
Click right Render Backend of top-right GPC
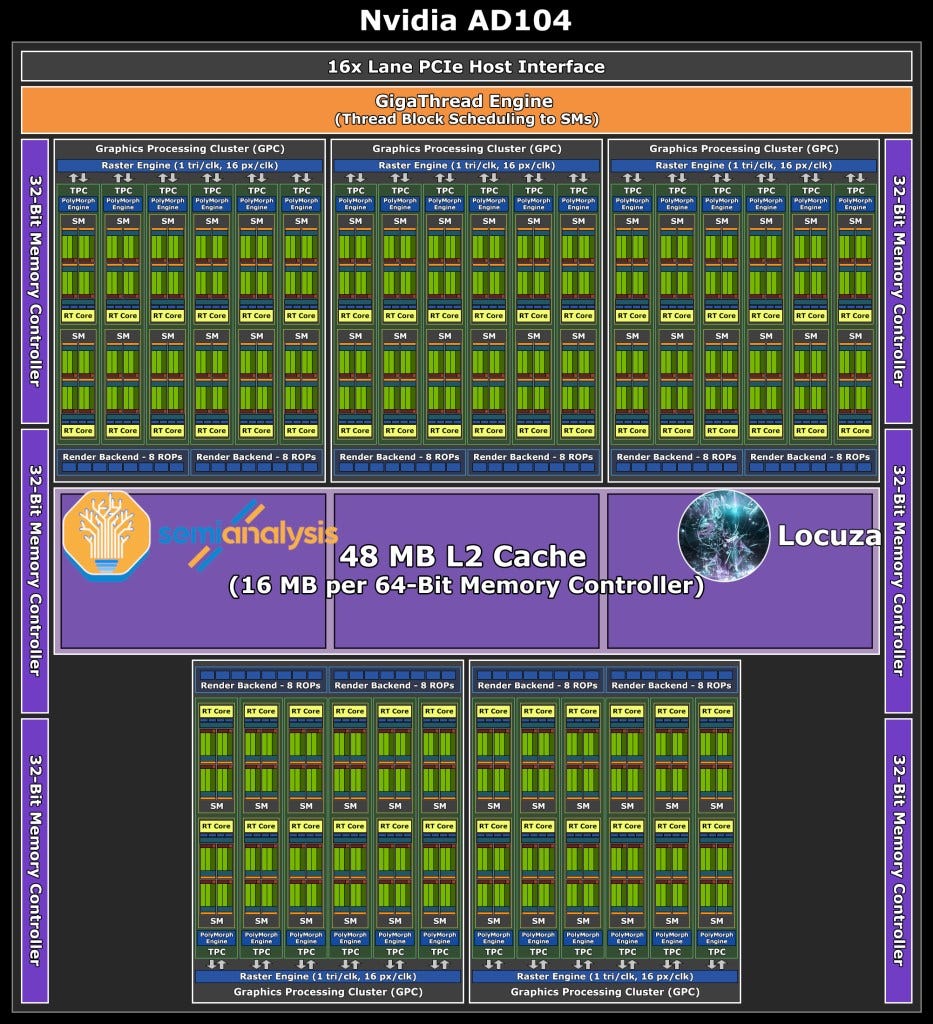[x=810, y=462]
